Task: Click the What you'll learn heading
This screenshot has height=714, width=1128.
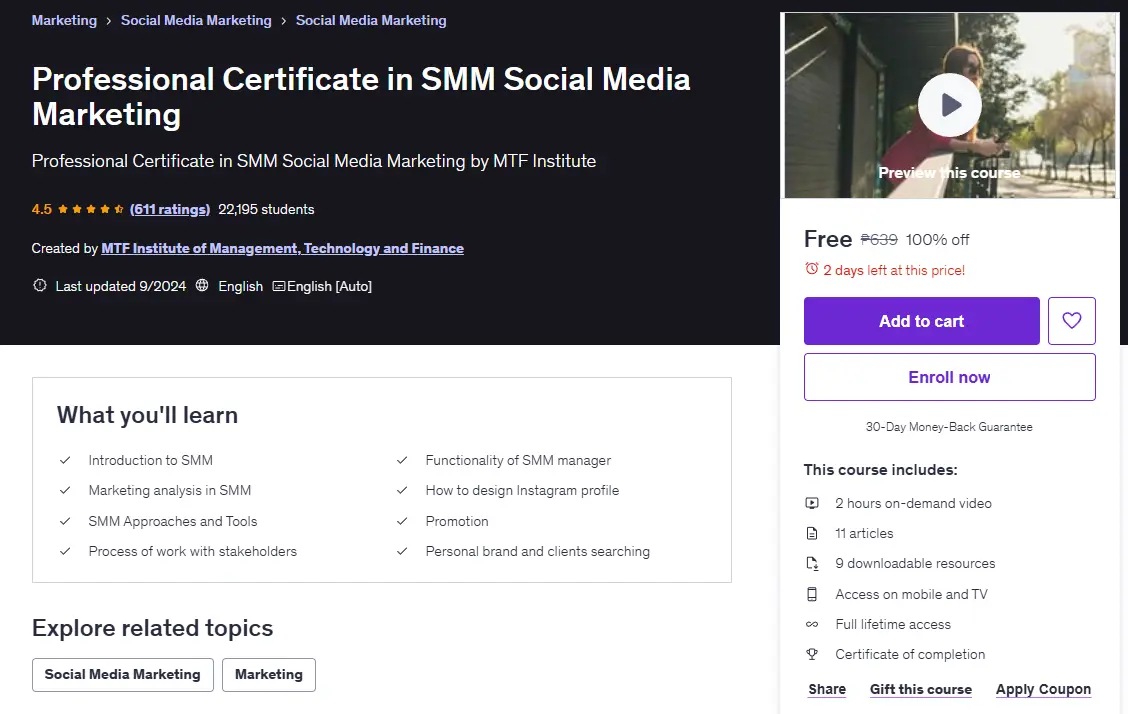Action: pos(147,415)
